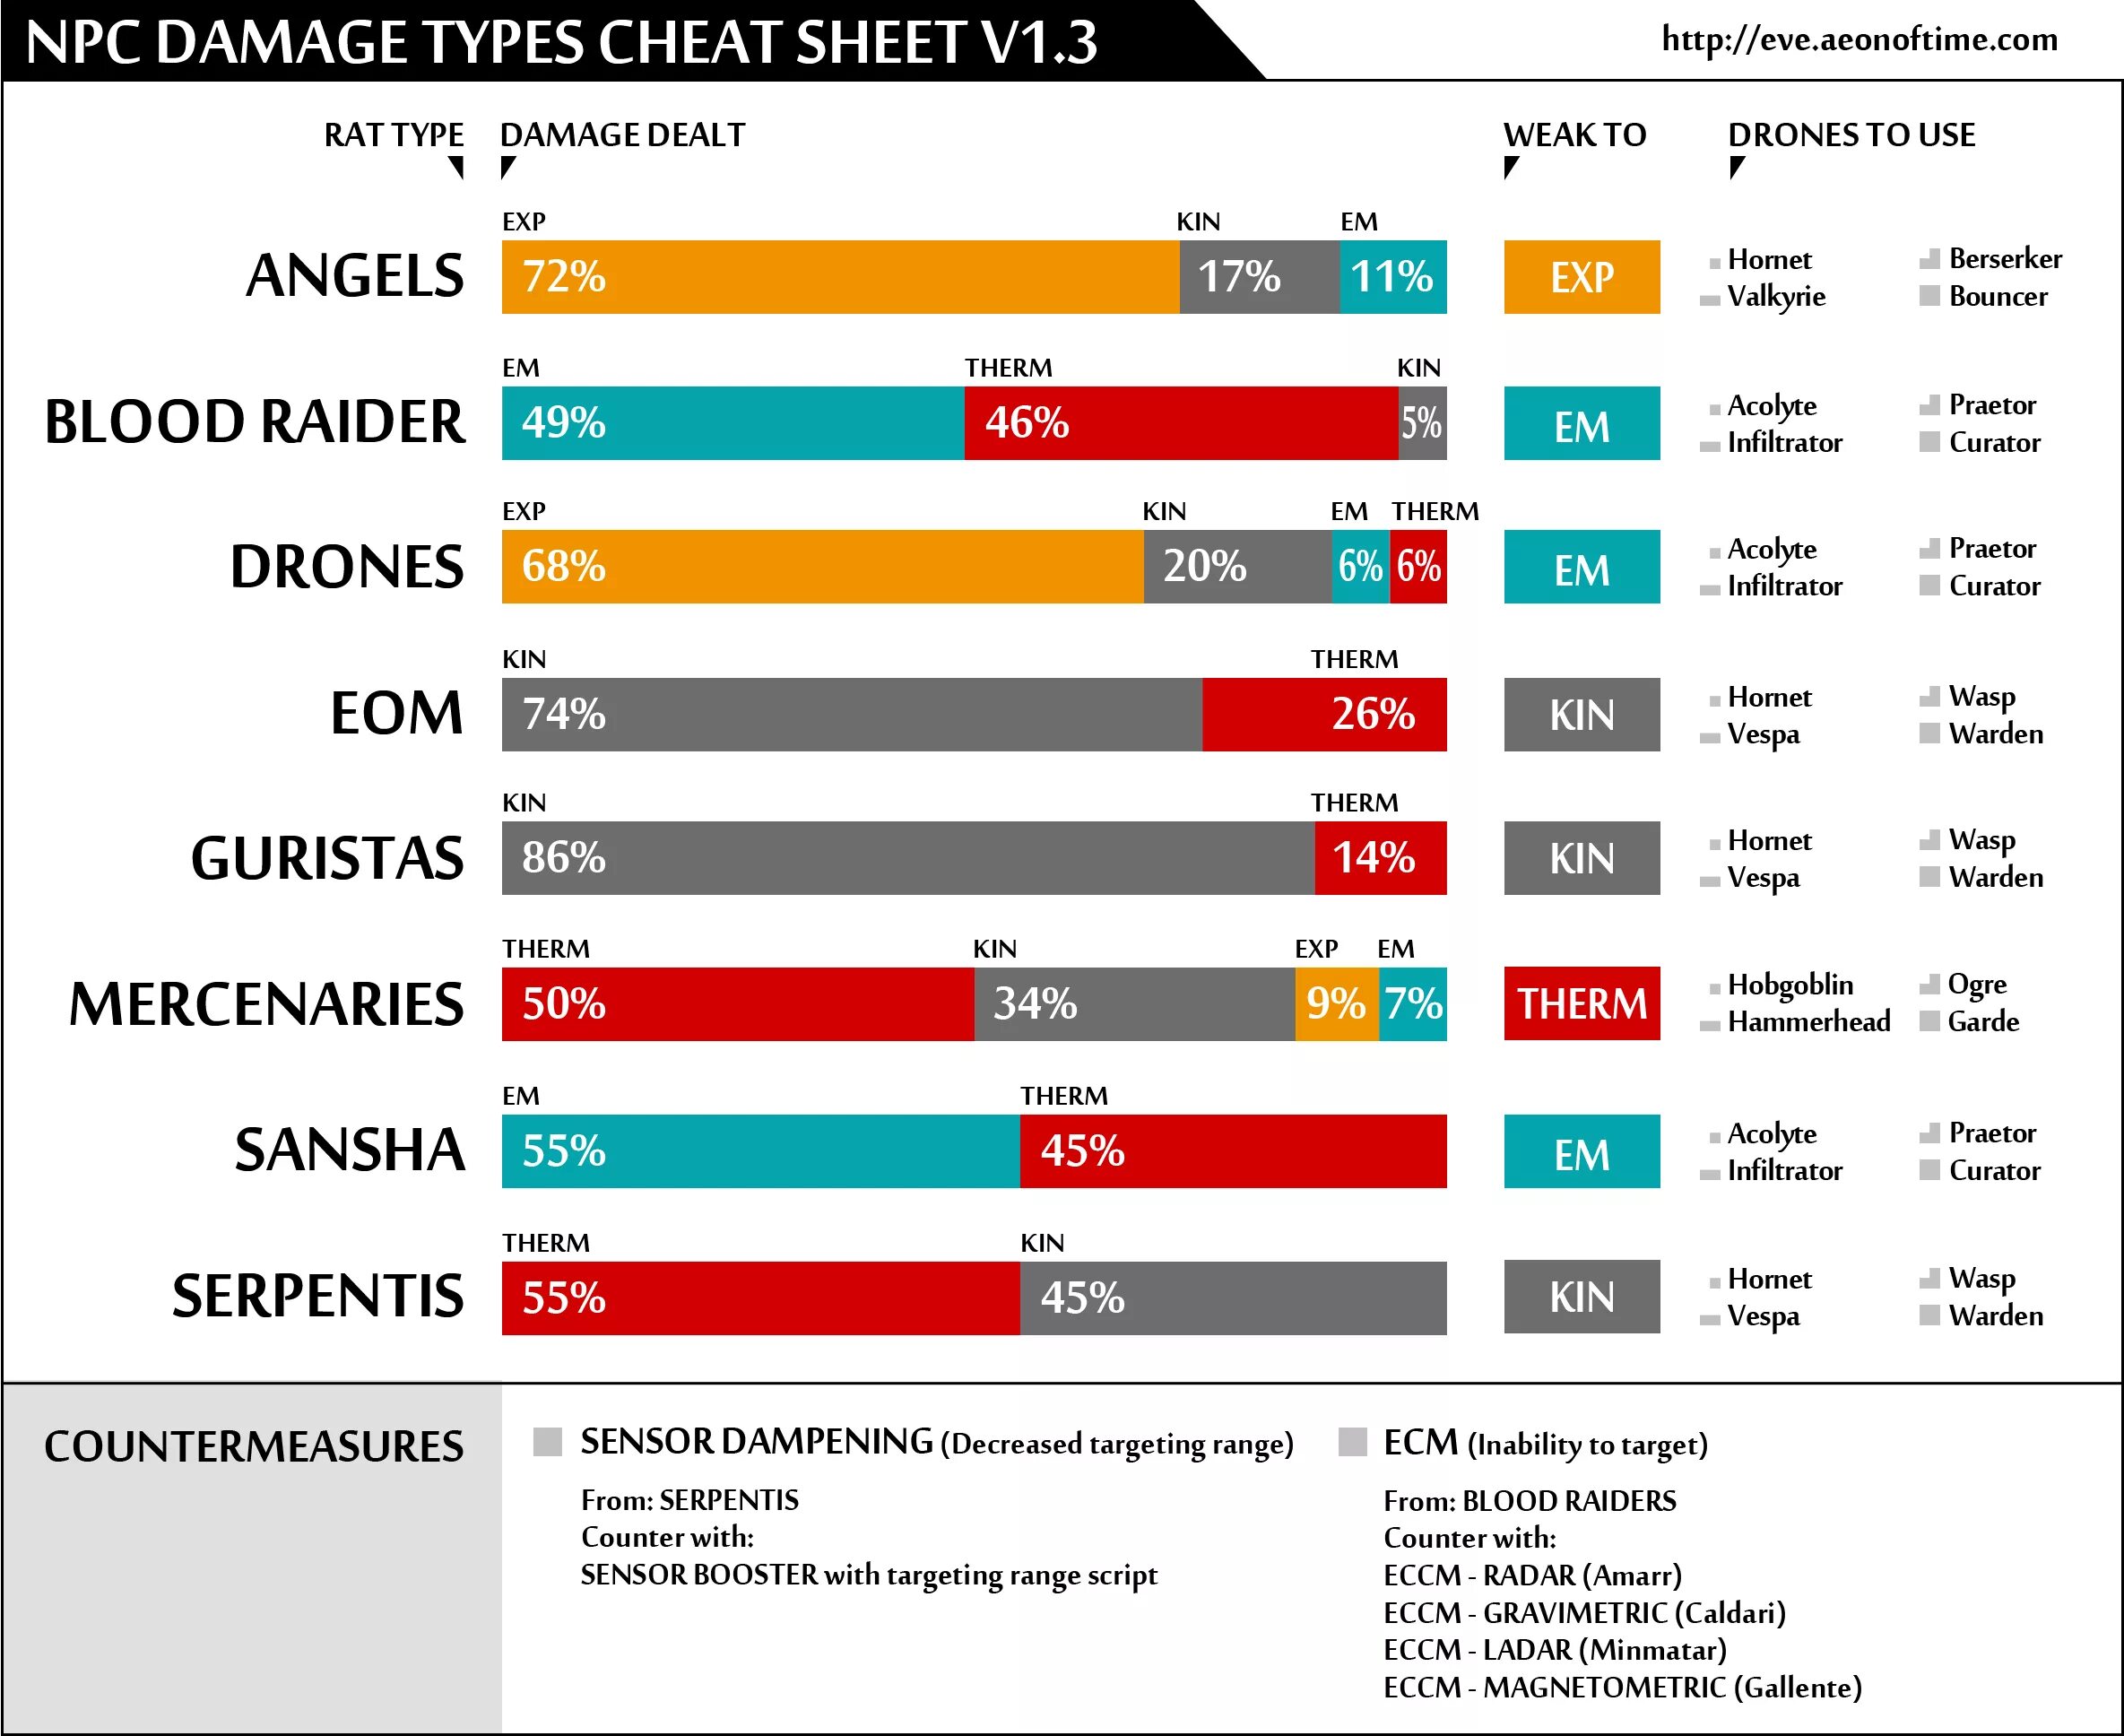Viewport: 2124px width, 1736px height.
Task: Open the NPC Damage Types Cheat Sheet menu
Action: tap(529, 39)
